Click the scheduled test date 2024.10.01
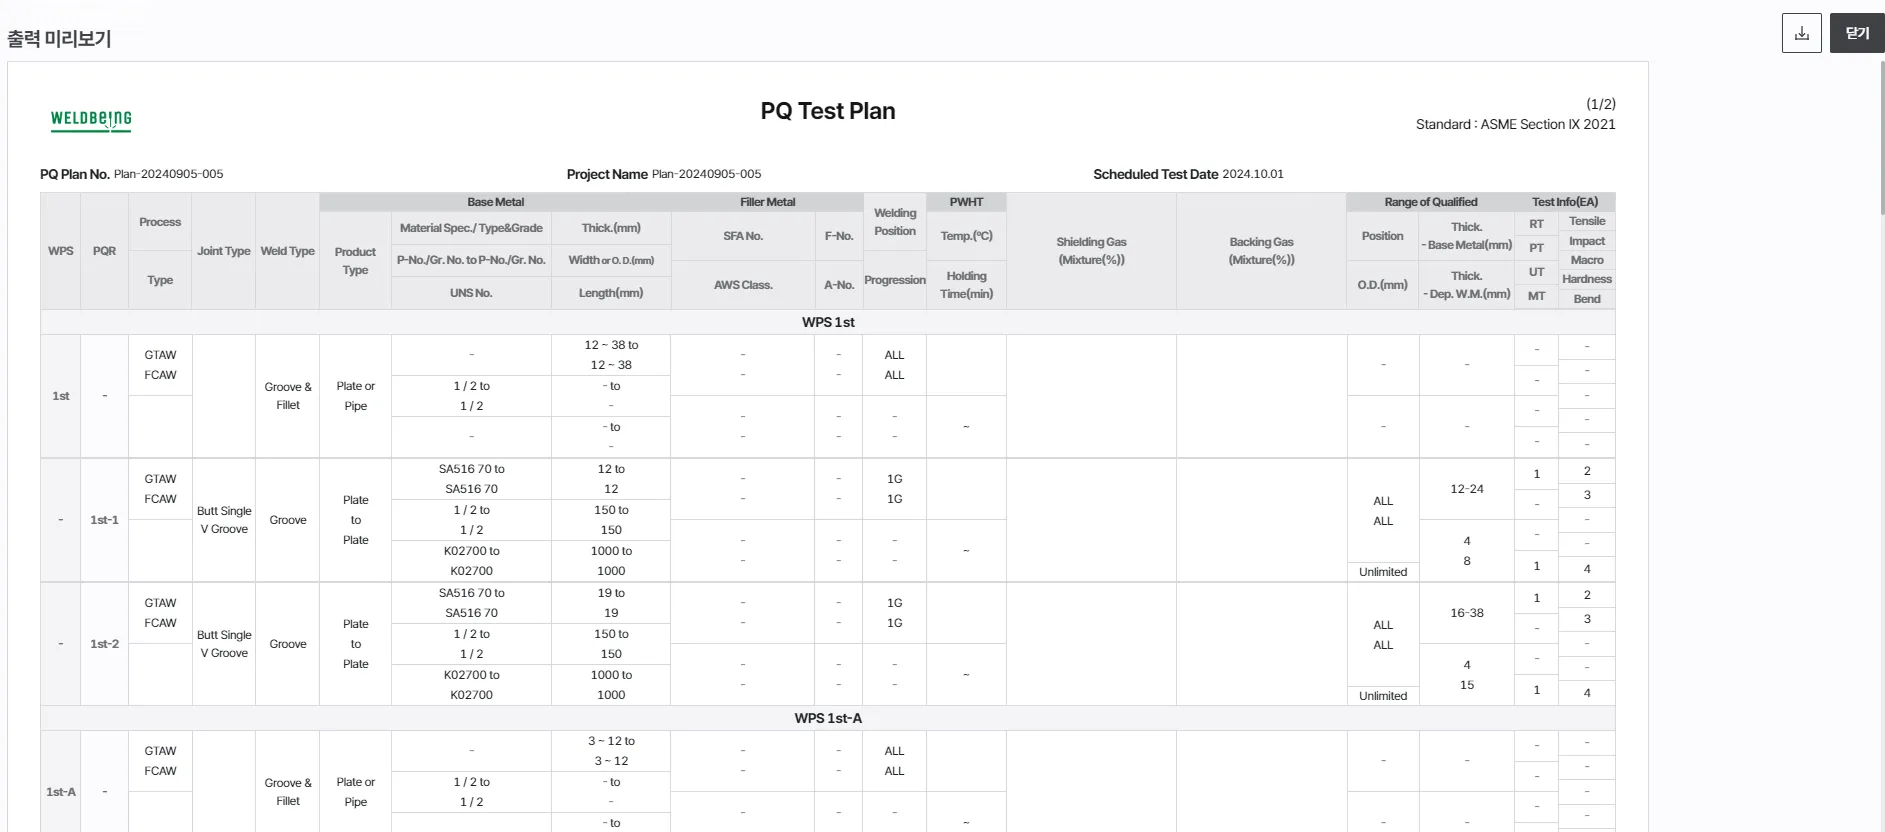 point(1252,174)
